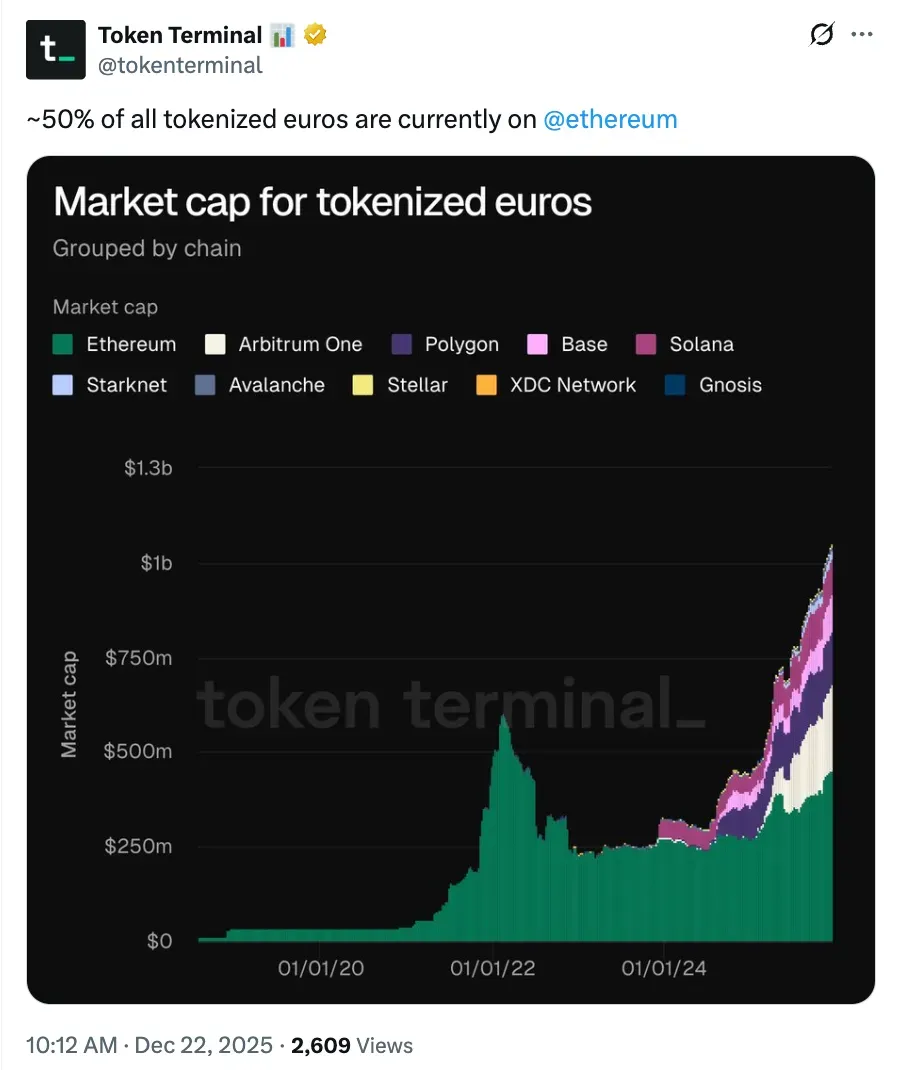Screen dimensions: 898x1070
Task: Click the Solana legend swatch
Action: point(646,345)
